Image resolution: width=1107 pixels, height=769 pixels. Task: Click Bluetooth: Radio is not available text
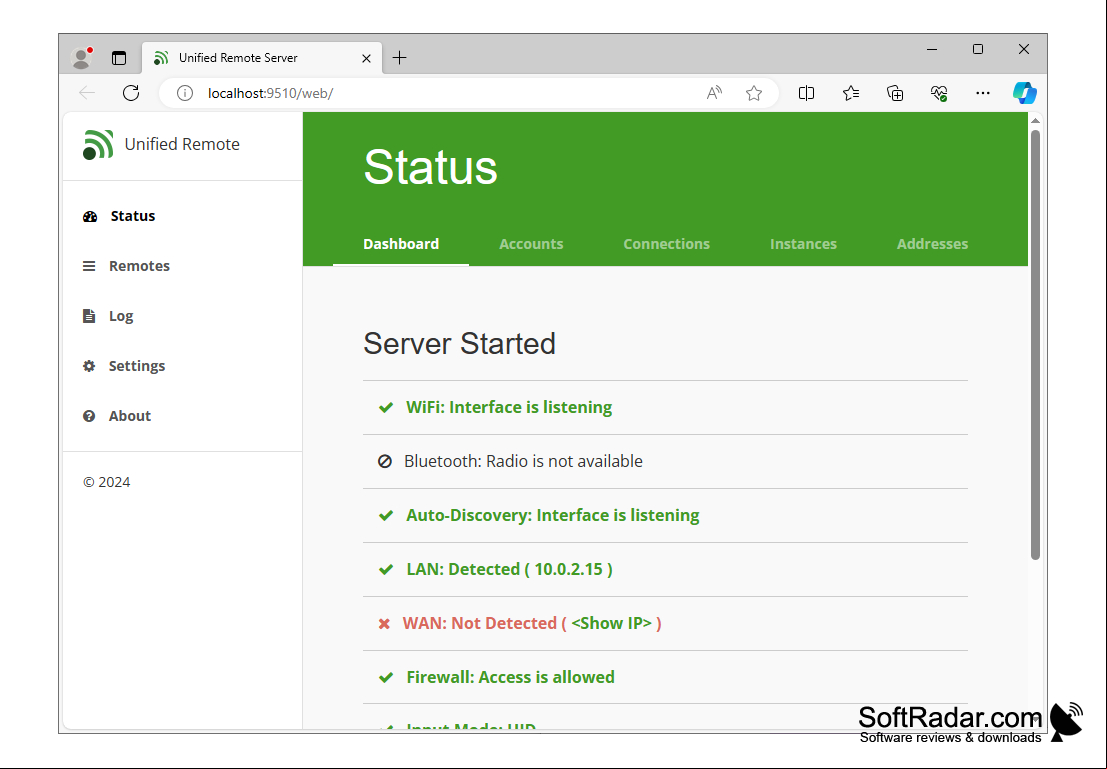pos(523,461)
